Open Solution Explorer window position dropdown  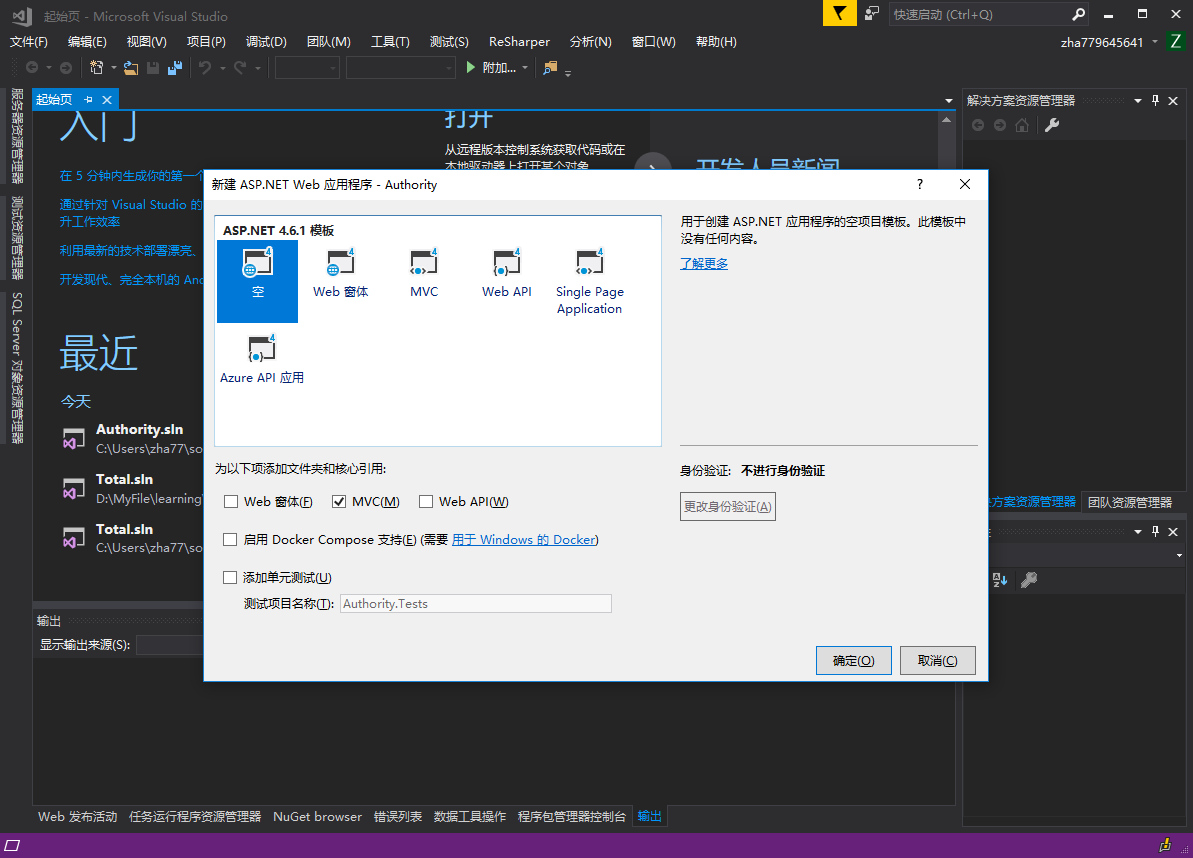(x=1137, y=100)
